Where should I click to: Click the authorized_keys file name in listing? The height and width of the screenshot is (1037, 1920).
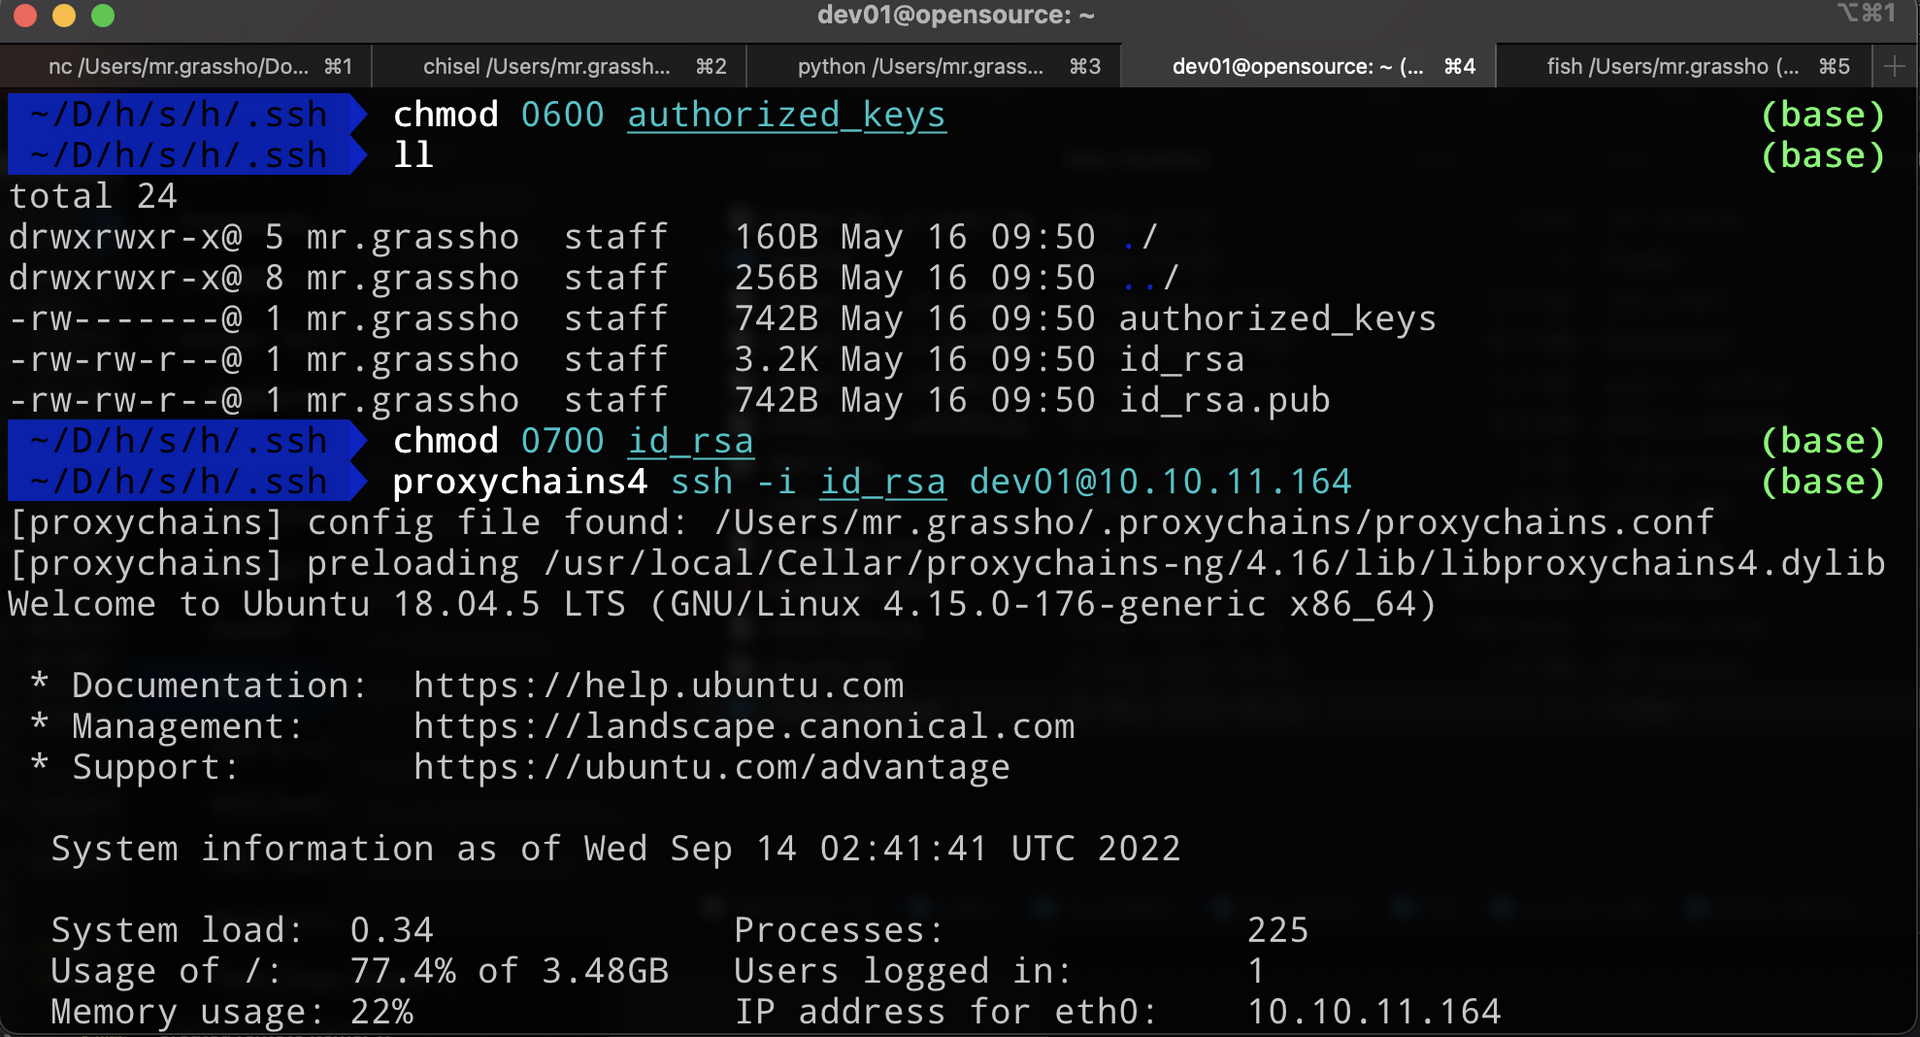pyautogui.click(x=1277, y=319)
